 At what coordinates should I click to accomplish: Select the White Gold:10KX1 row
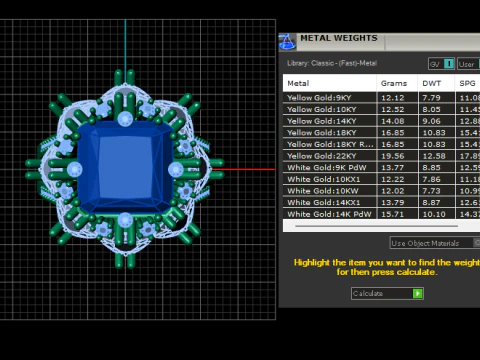pos(381,179)
